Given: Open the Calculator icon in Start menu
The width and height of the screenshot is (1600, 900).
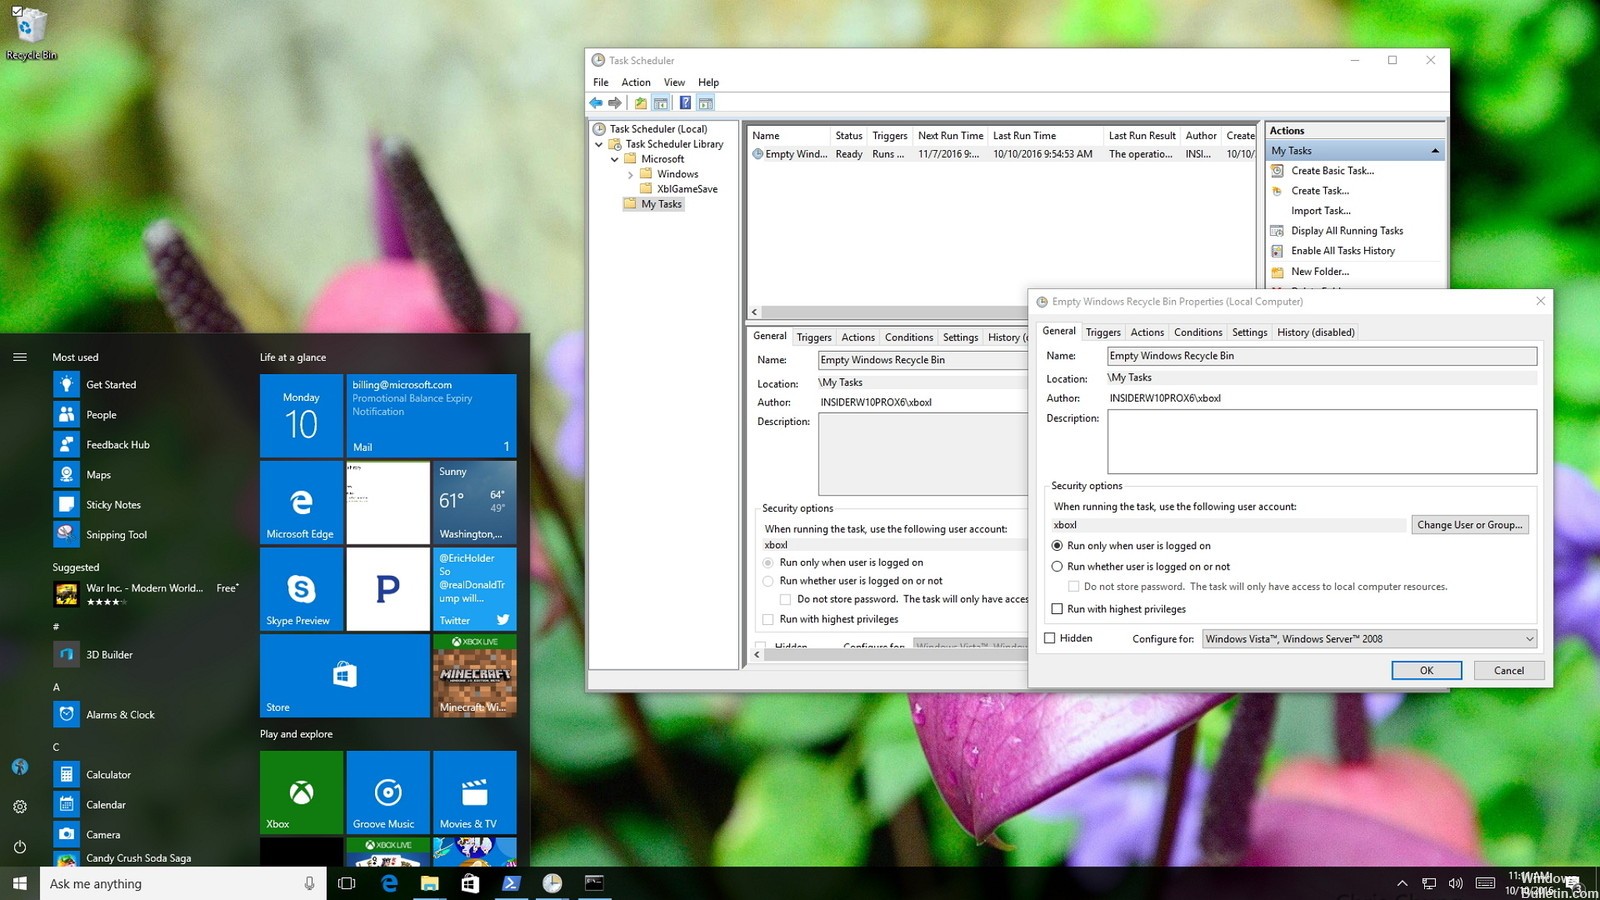Looking at the screenshot, I should click(66, 775).
